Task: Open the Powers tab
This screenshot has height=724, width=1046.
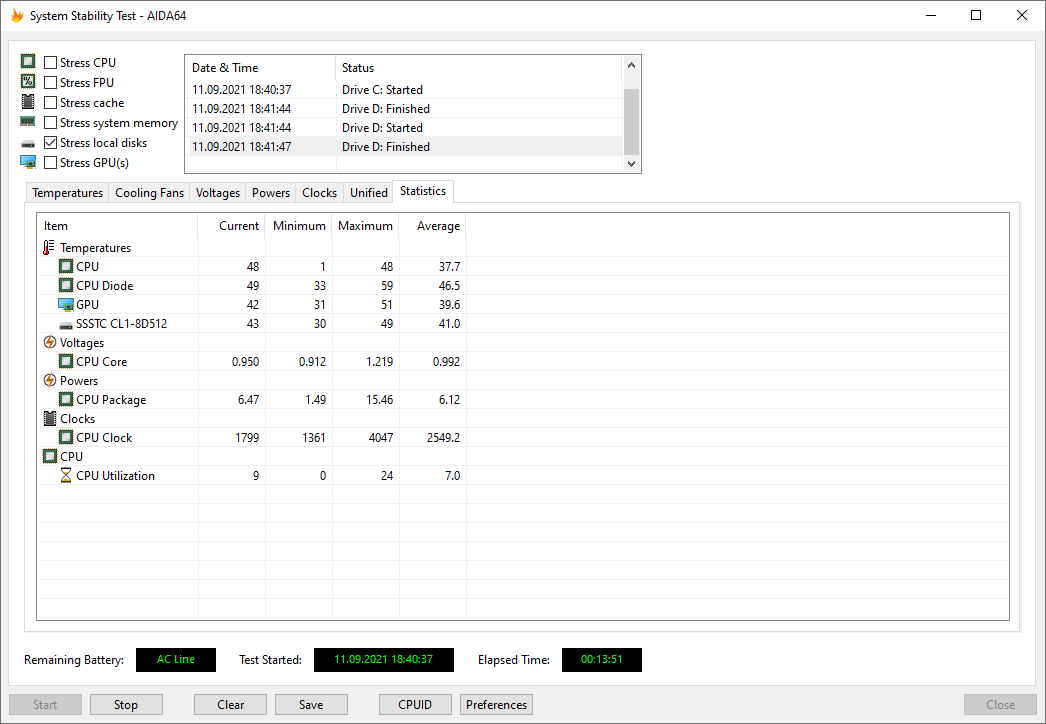Action: coord(271,193)
